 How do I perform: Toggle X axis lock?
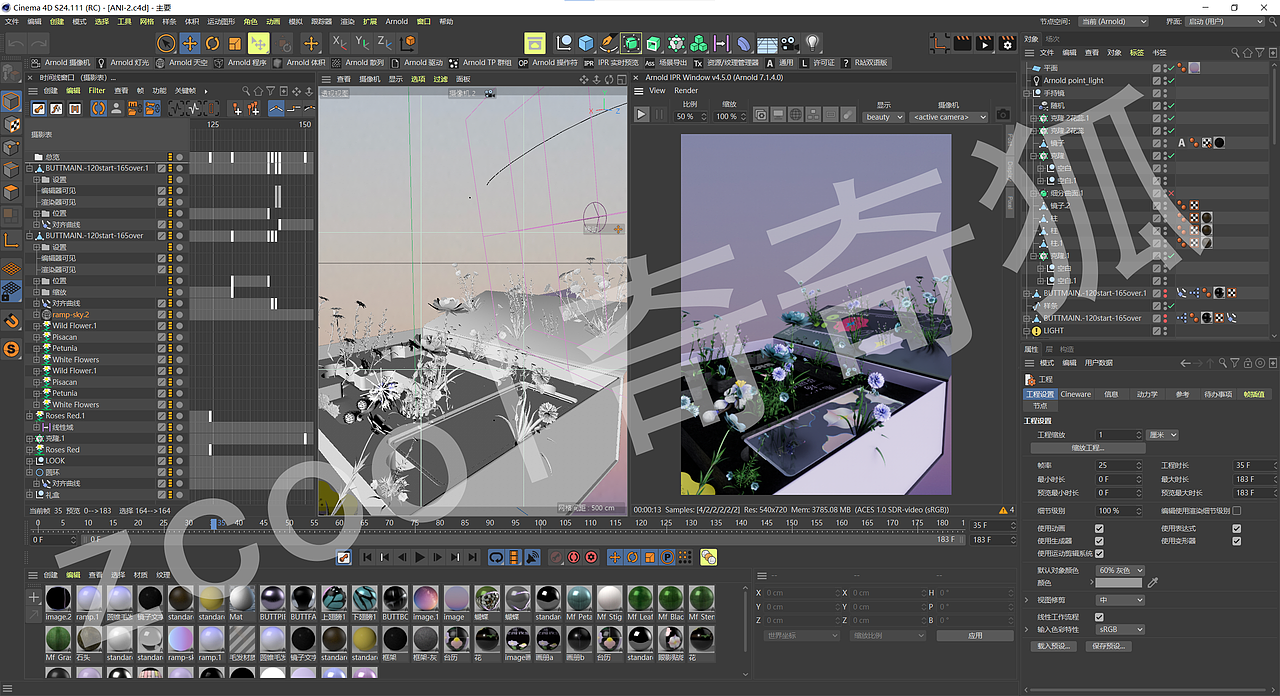339,43
